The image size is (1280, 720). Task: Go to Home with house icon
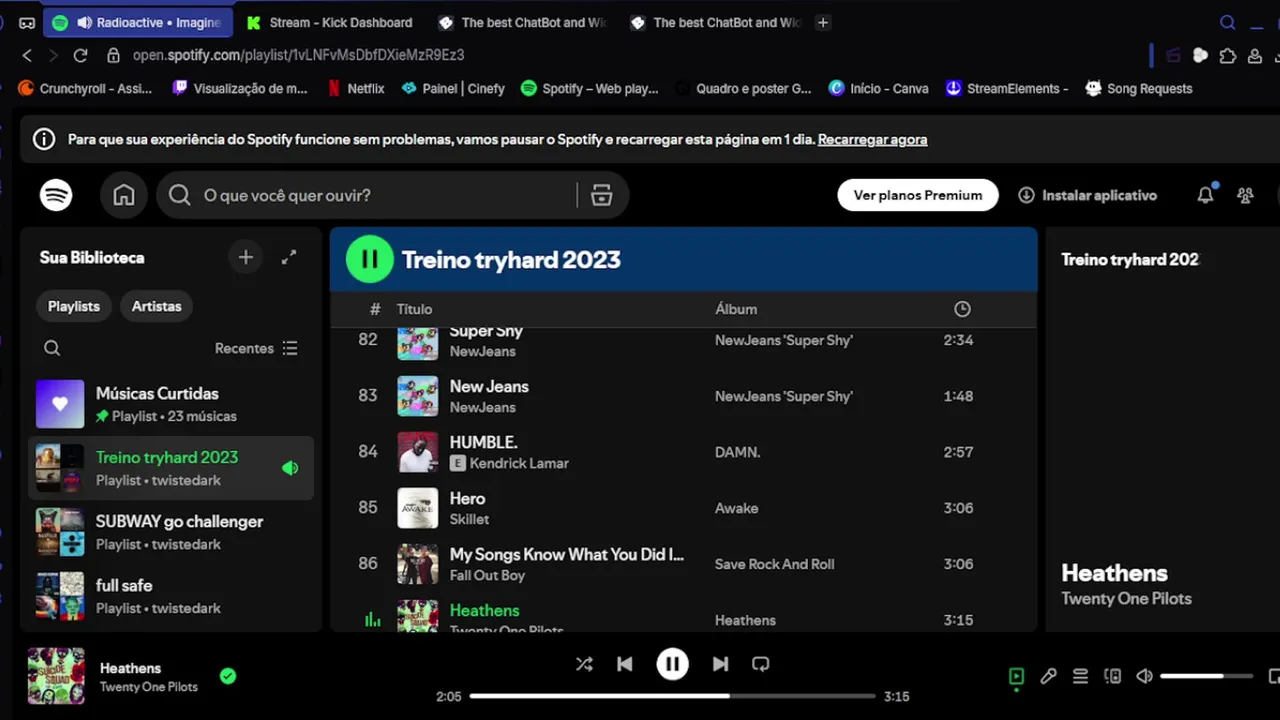pyautogui.click(x=124, y=195)
